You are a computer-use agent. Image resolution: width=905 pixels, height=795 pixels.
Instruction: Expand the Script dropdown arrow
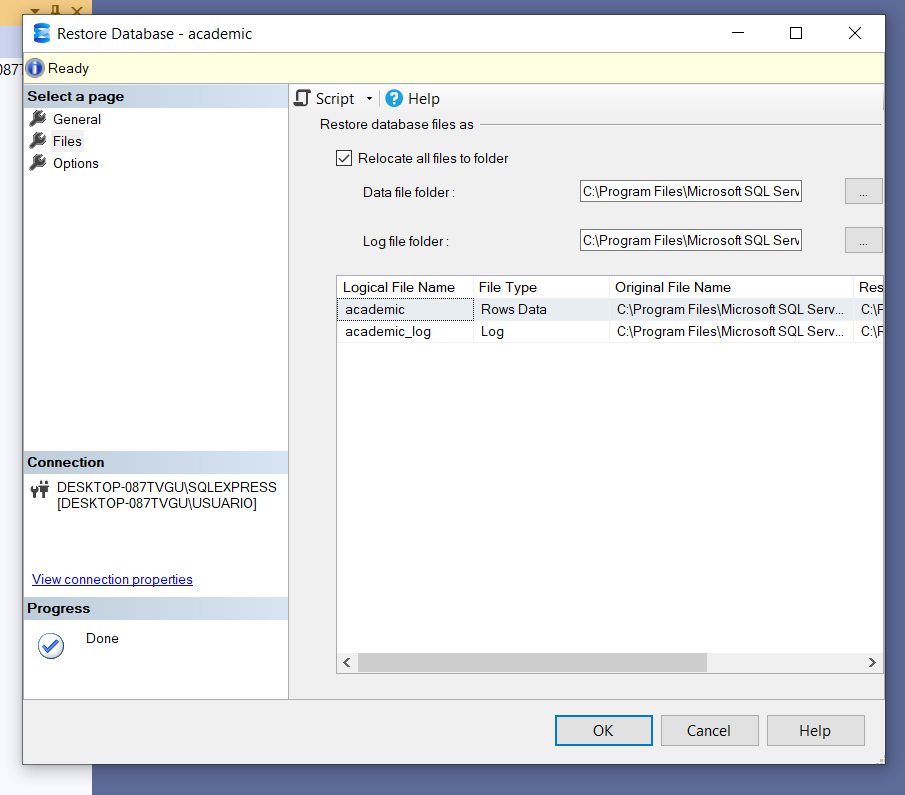pyautogui.click(x=369, y=99)
